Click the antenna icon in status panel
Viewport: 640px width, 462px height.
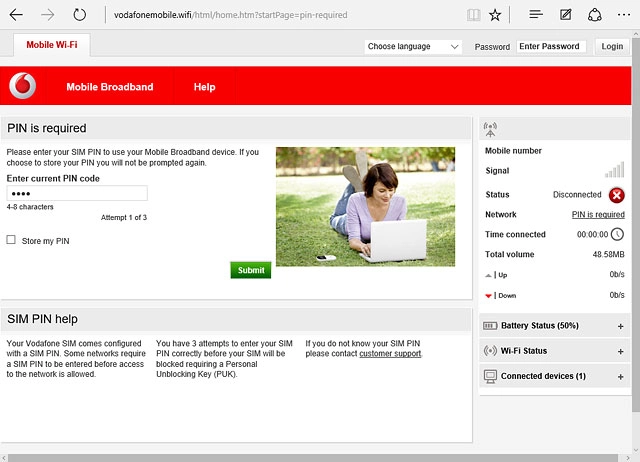pos(489,128)
